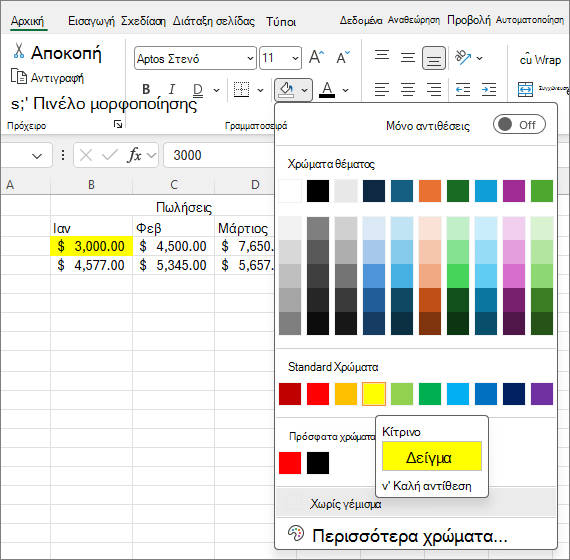This screenshot has height=560, width=570.
Task: Open the font size 11 dropdown
Action: (x=295, y=58)
